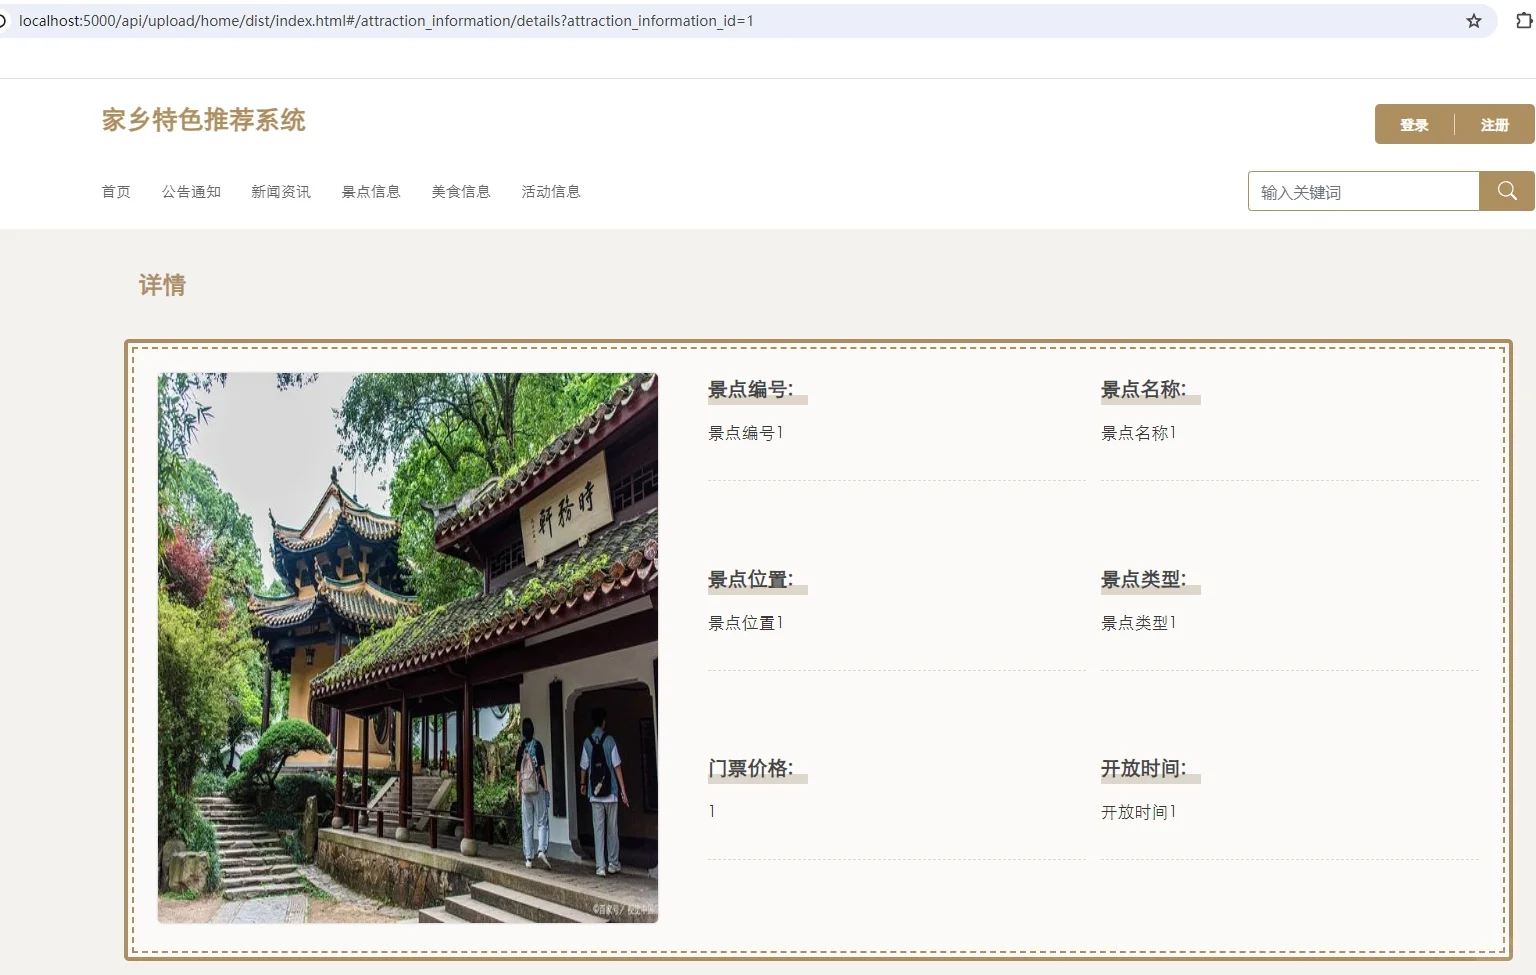The width and height of the screenshot is (1536, 975).
Task: Bookmark this page via the star icon
Action: click(1473, 20)
